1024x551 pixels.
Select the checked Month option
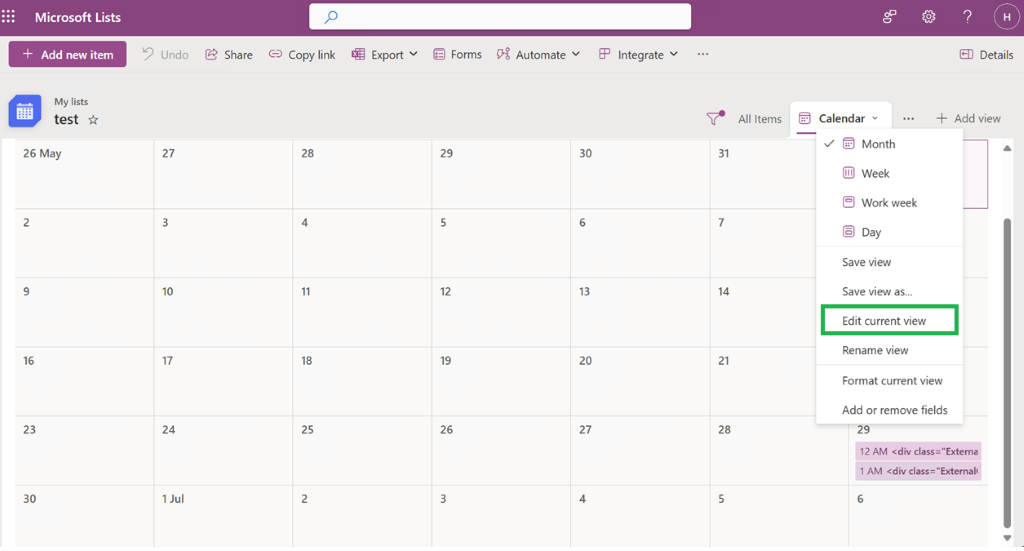click(889, 144)
